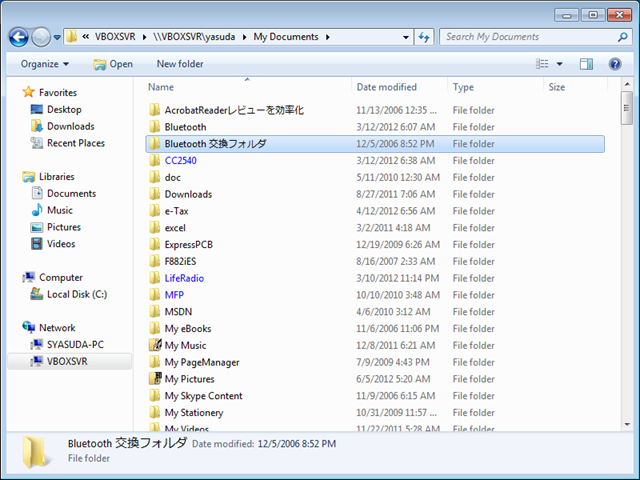The image size is (640, 480).
Task: Select Network in navigation pane
Action: 57,328
